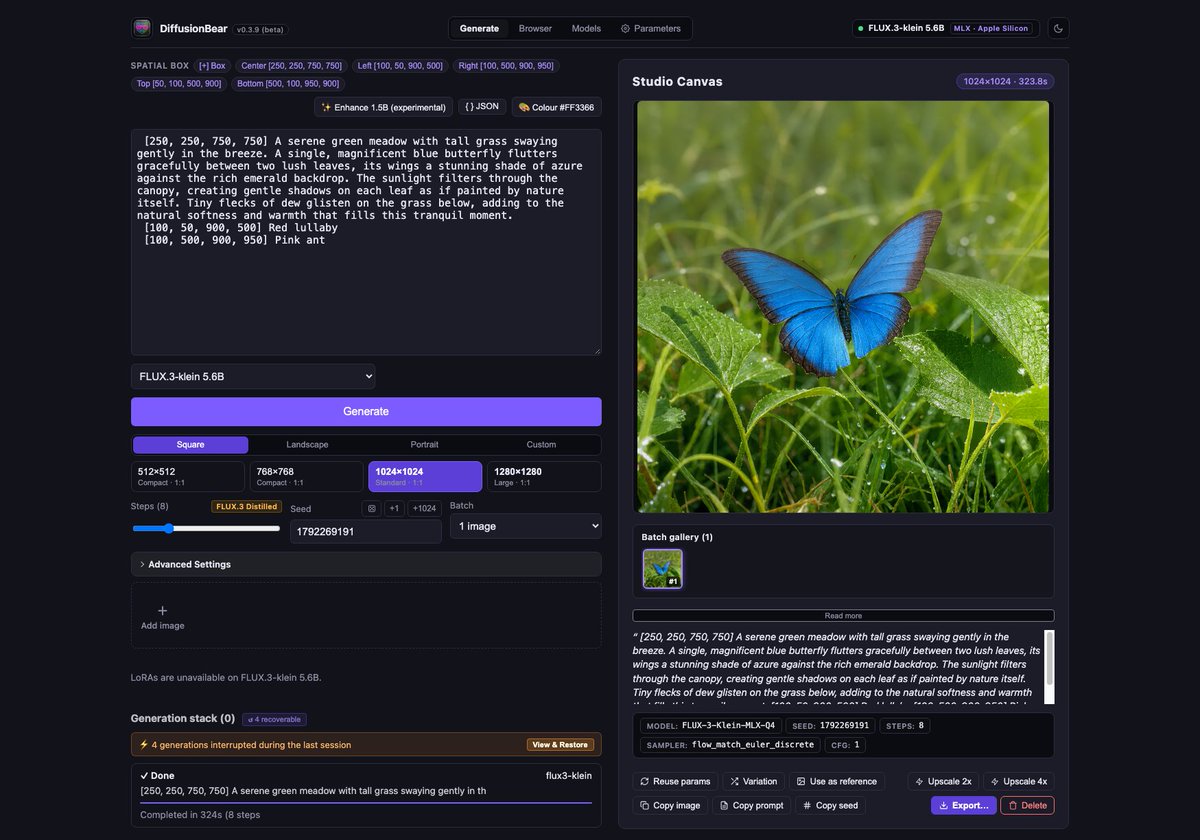Insert Bottom [500, 100, 950, 900] box
This screenshot has height=840, width=1200.
[288, 84]
